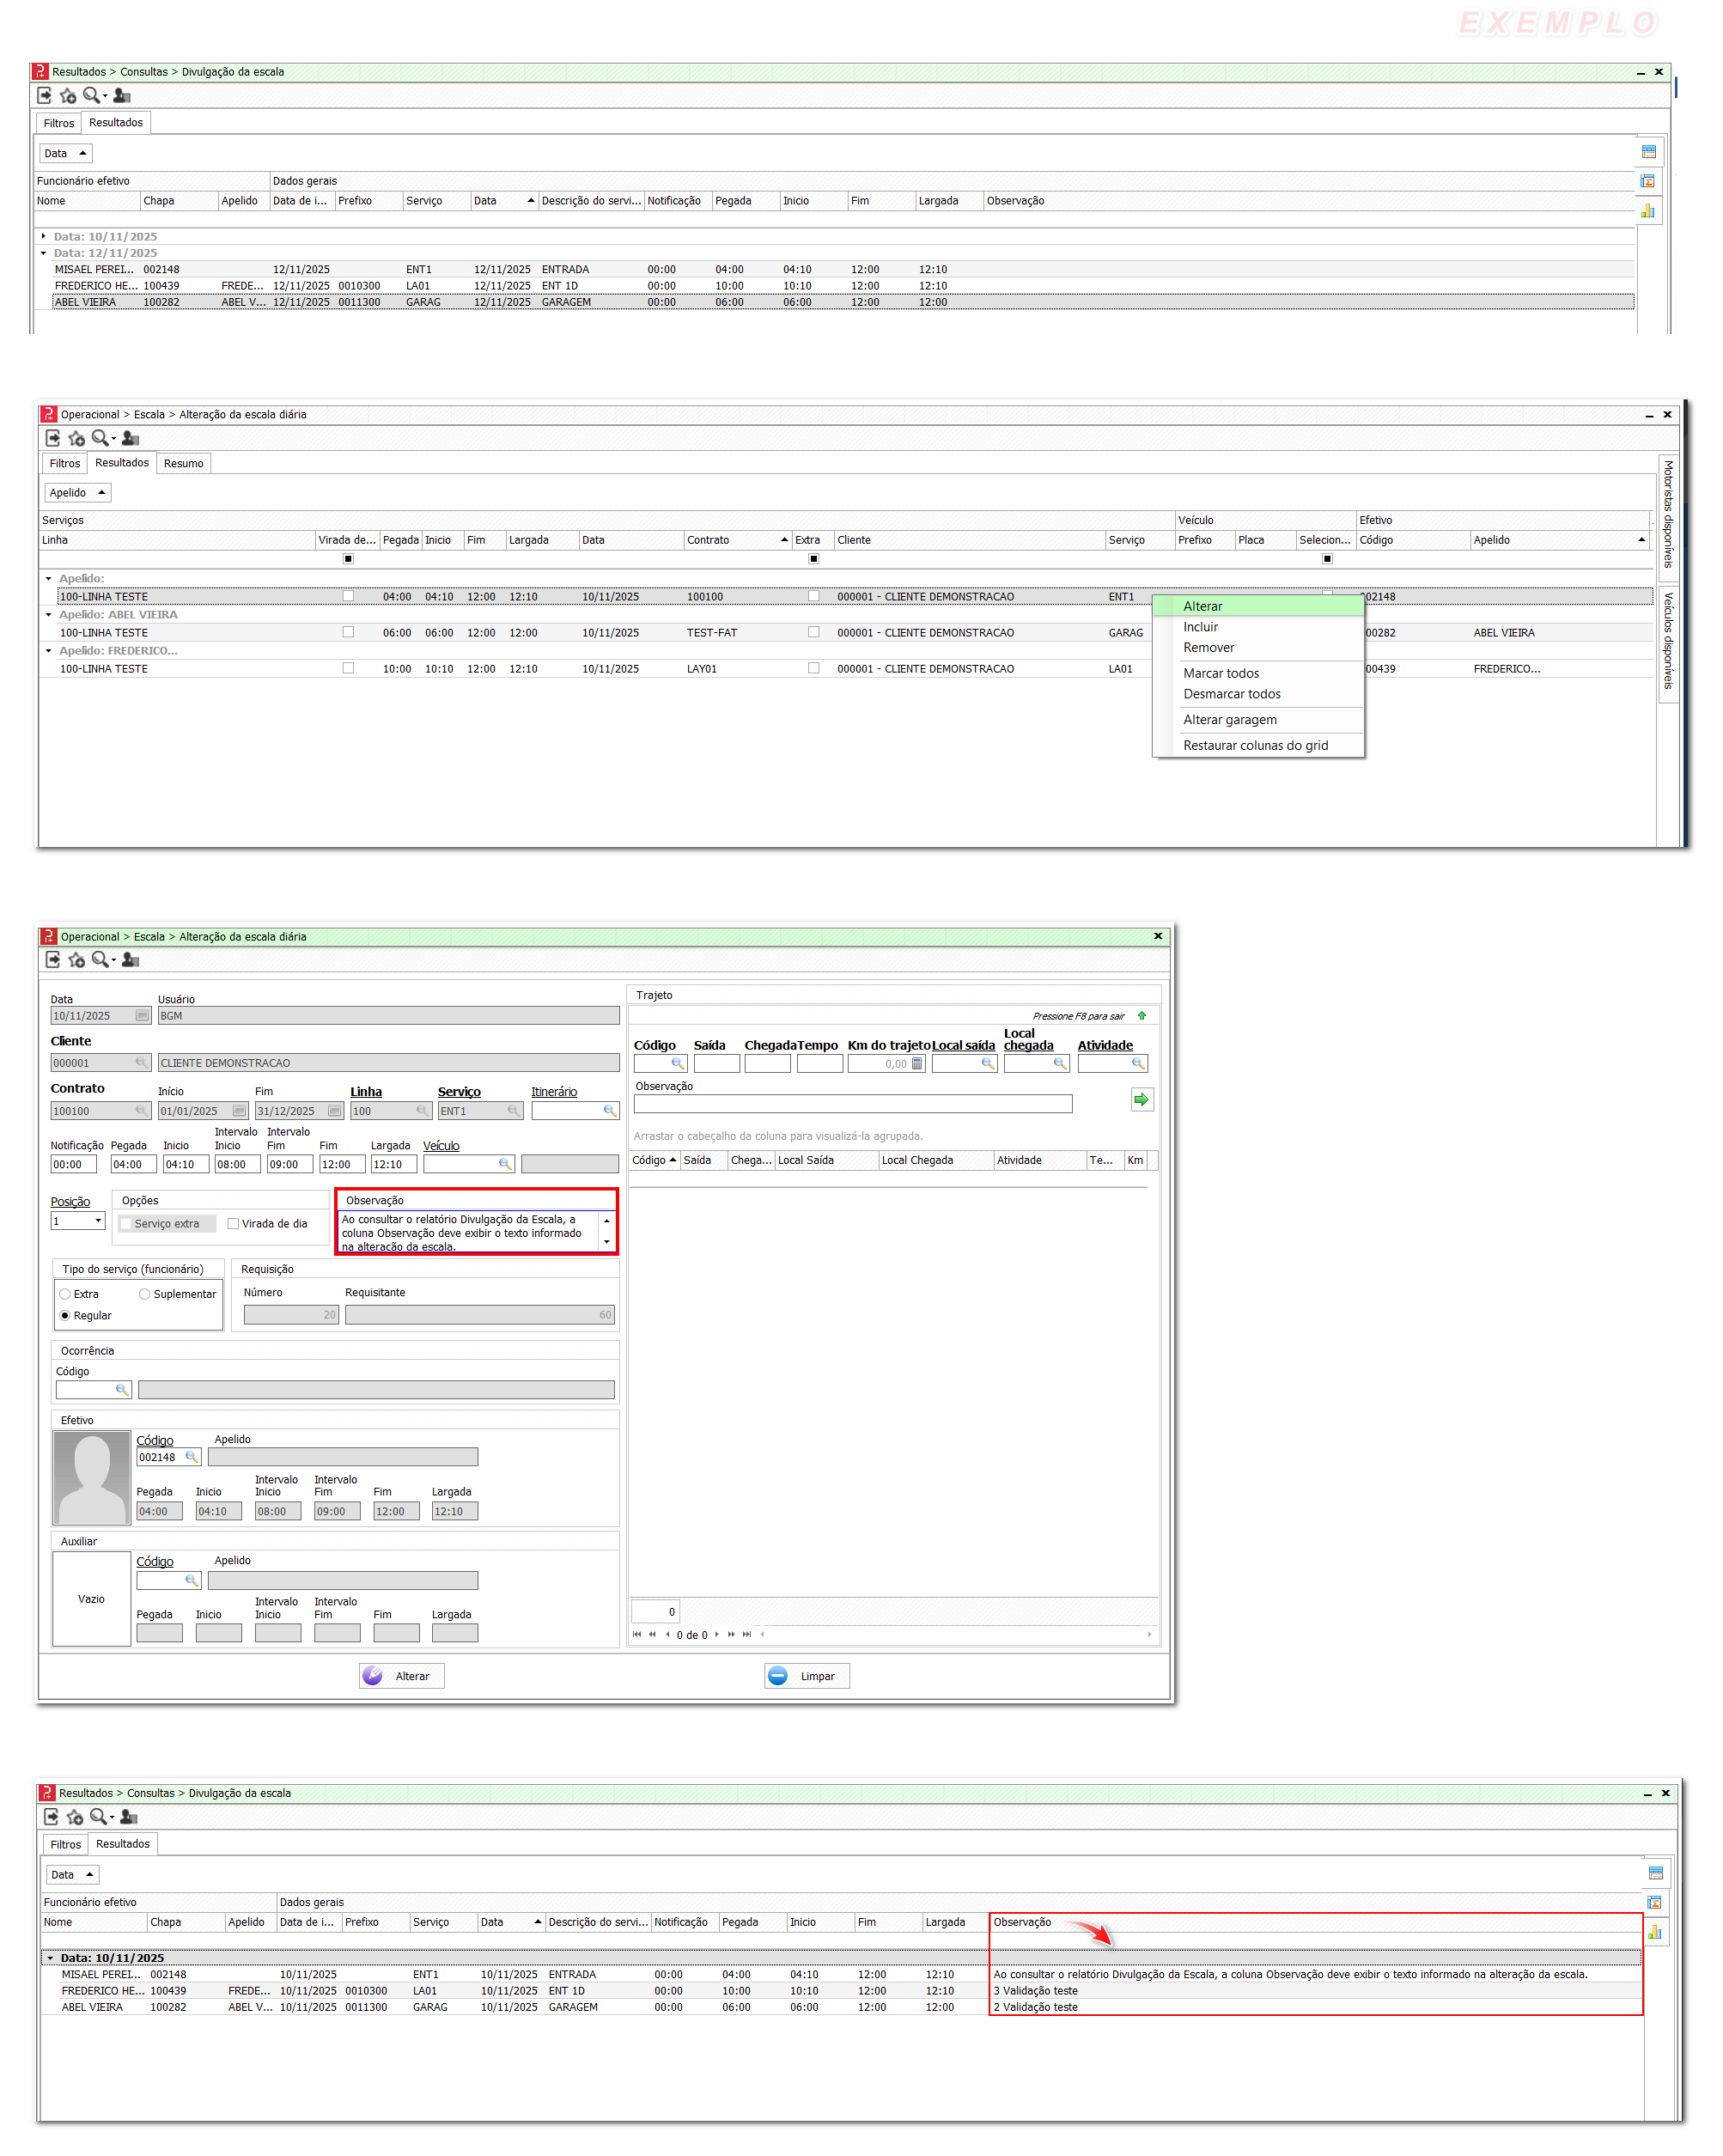Screen dimensions: 1723x2156
Task: Click the Atividade field search icon
Action: coord(1137,1064)
